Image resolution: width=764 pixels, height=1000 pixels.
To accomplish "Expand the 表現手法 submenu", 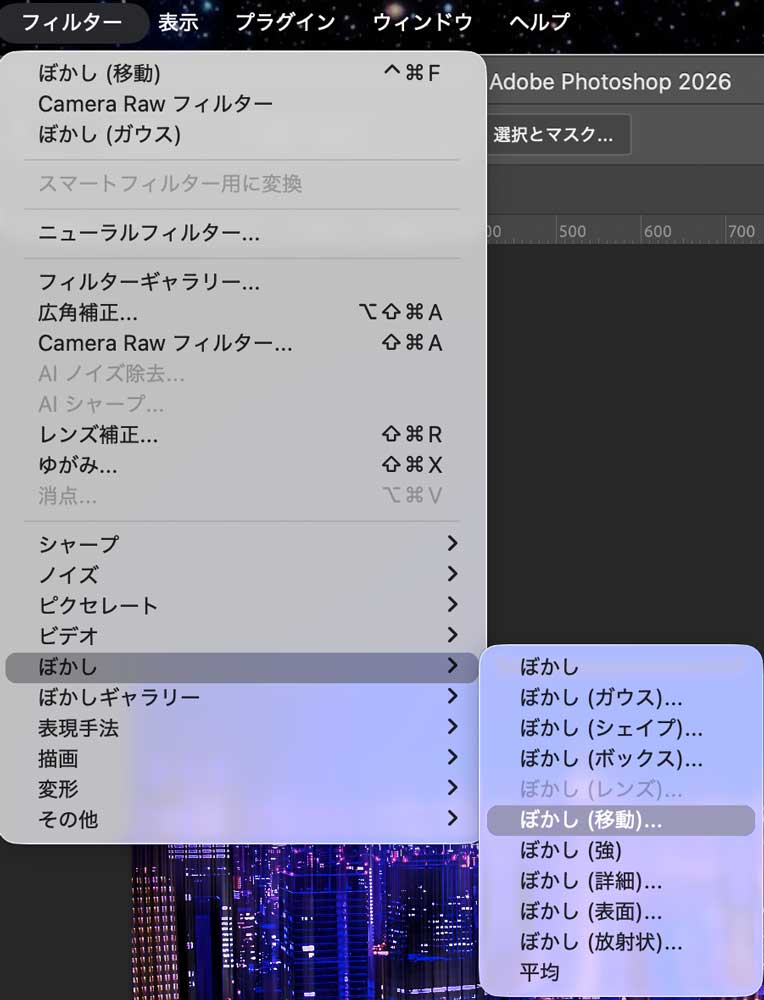I will [x=242, y=728].
